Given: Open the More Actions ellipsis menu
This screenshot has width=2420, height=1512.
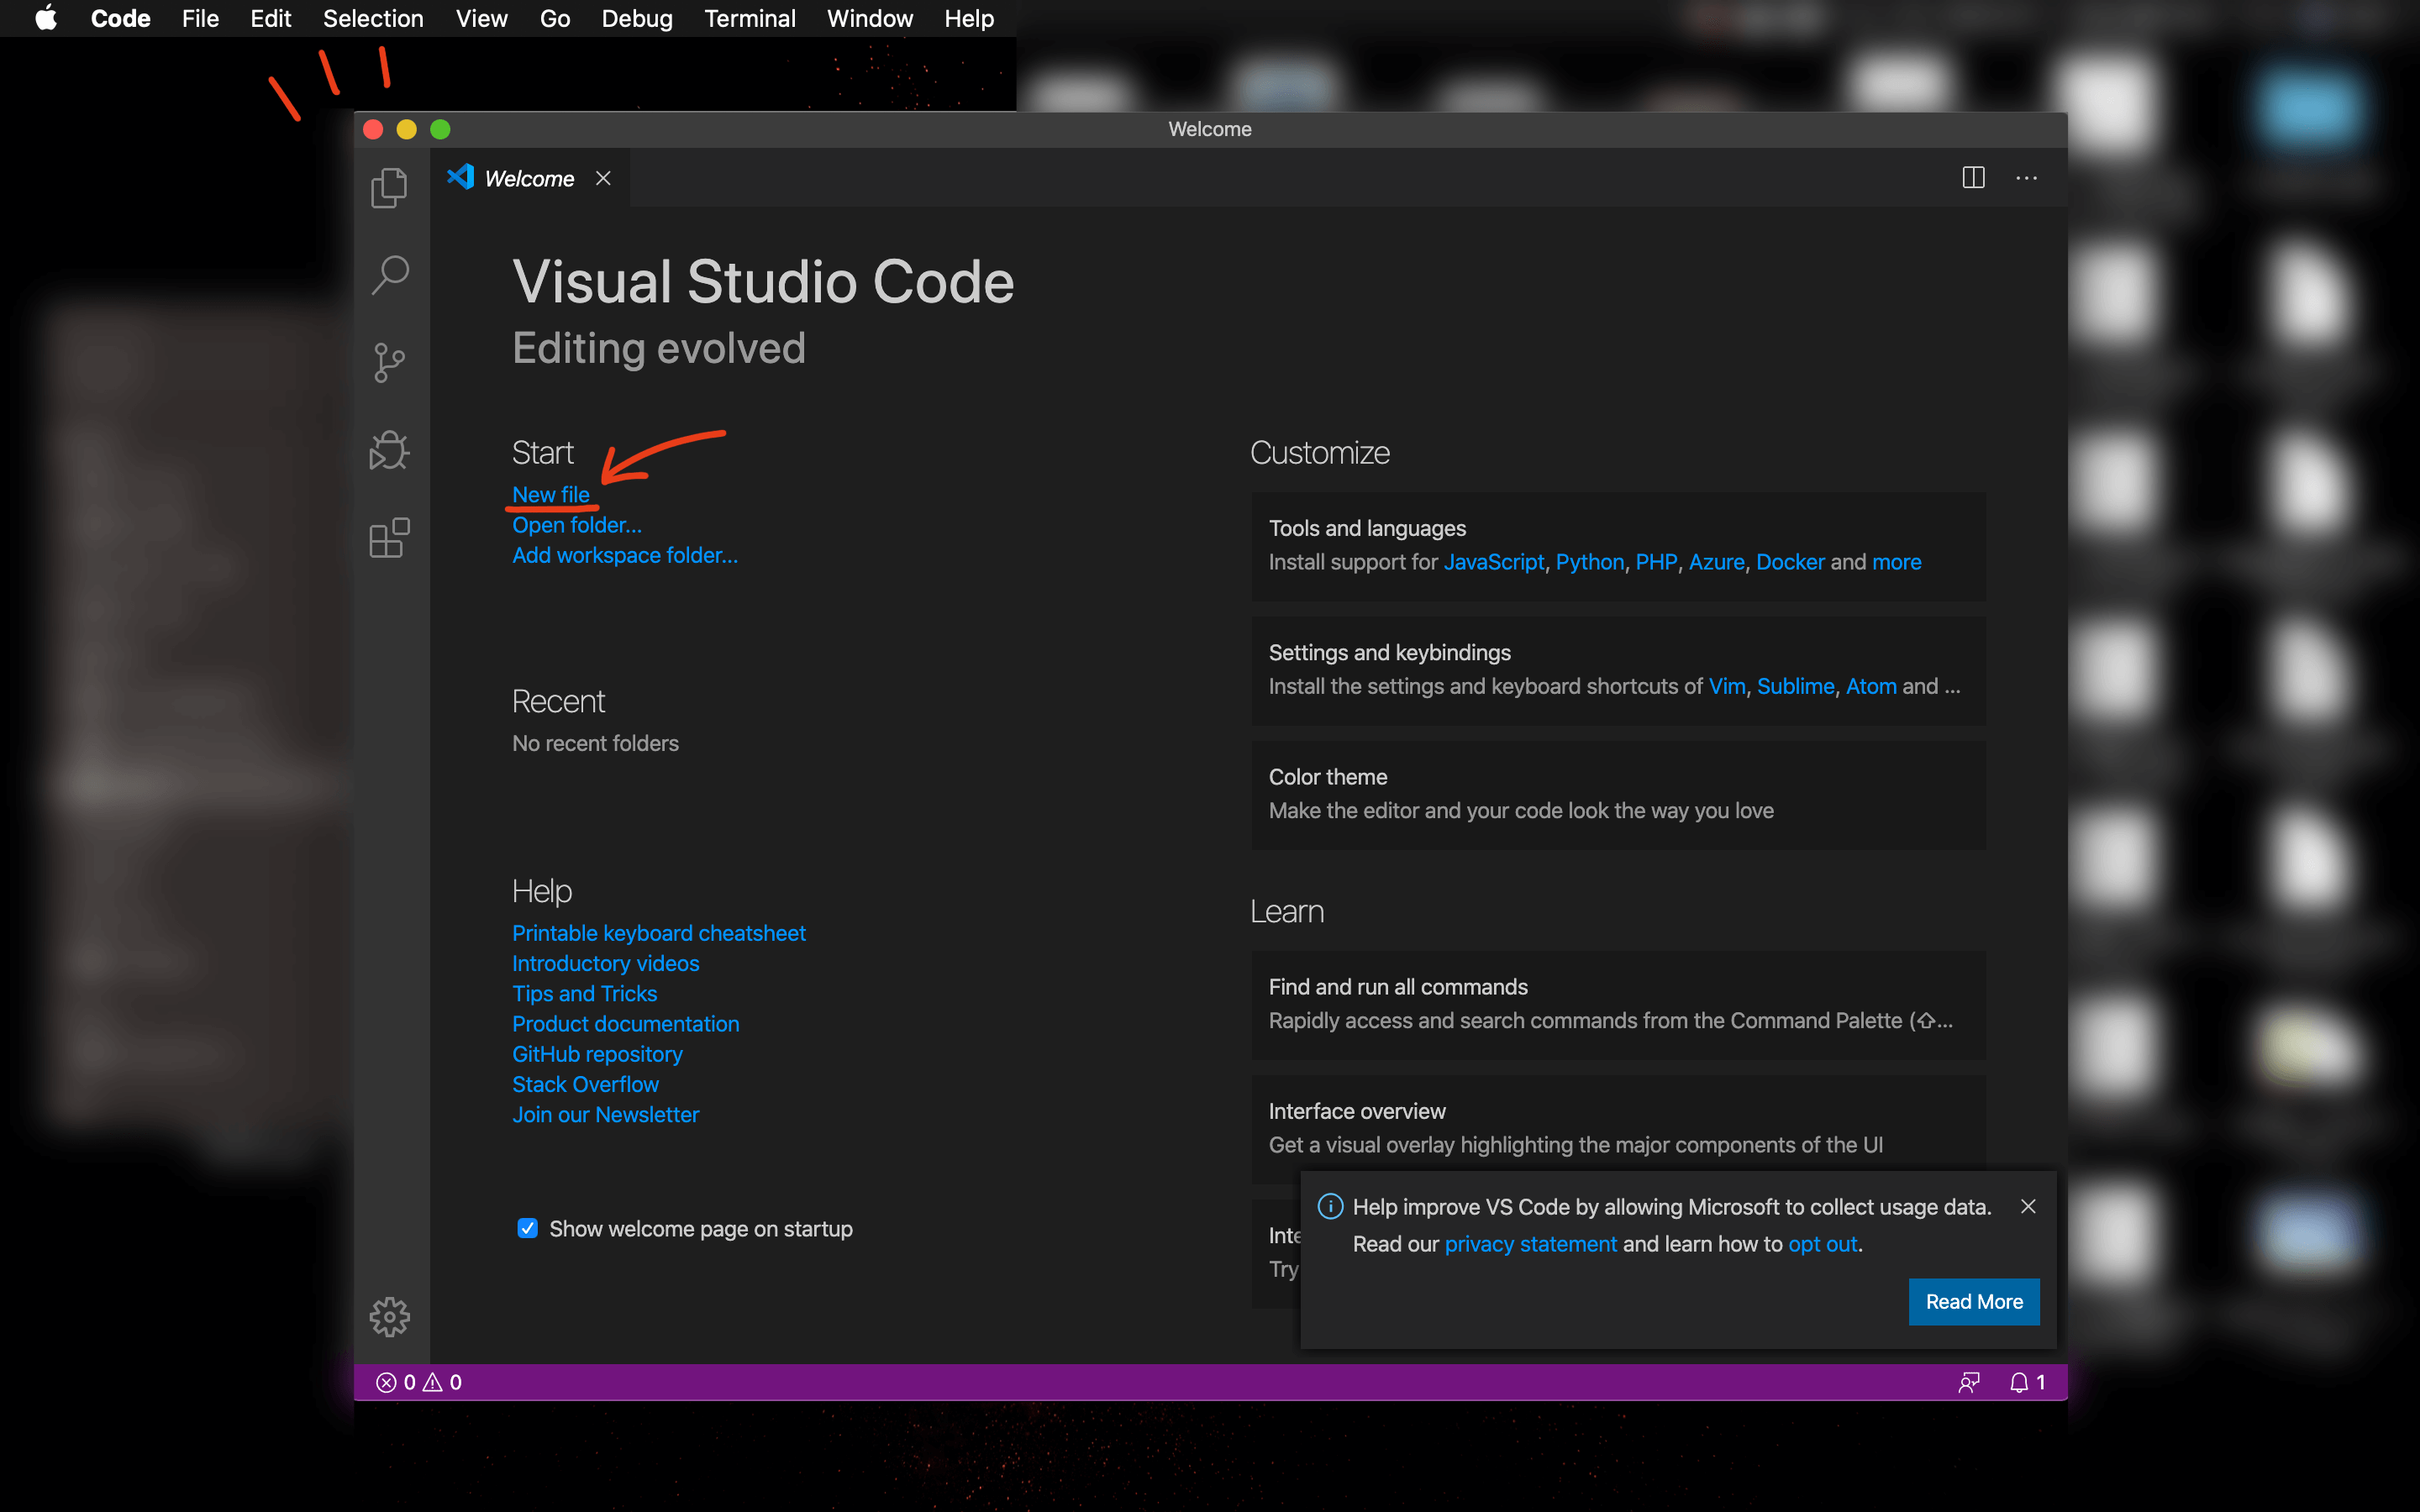Looking at the screenshot, I should click(x=2026, y=178).
